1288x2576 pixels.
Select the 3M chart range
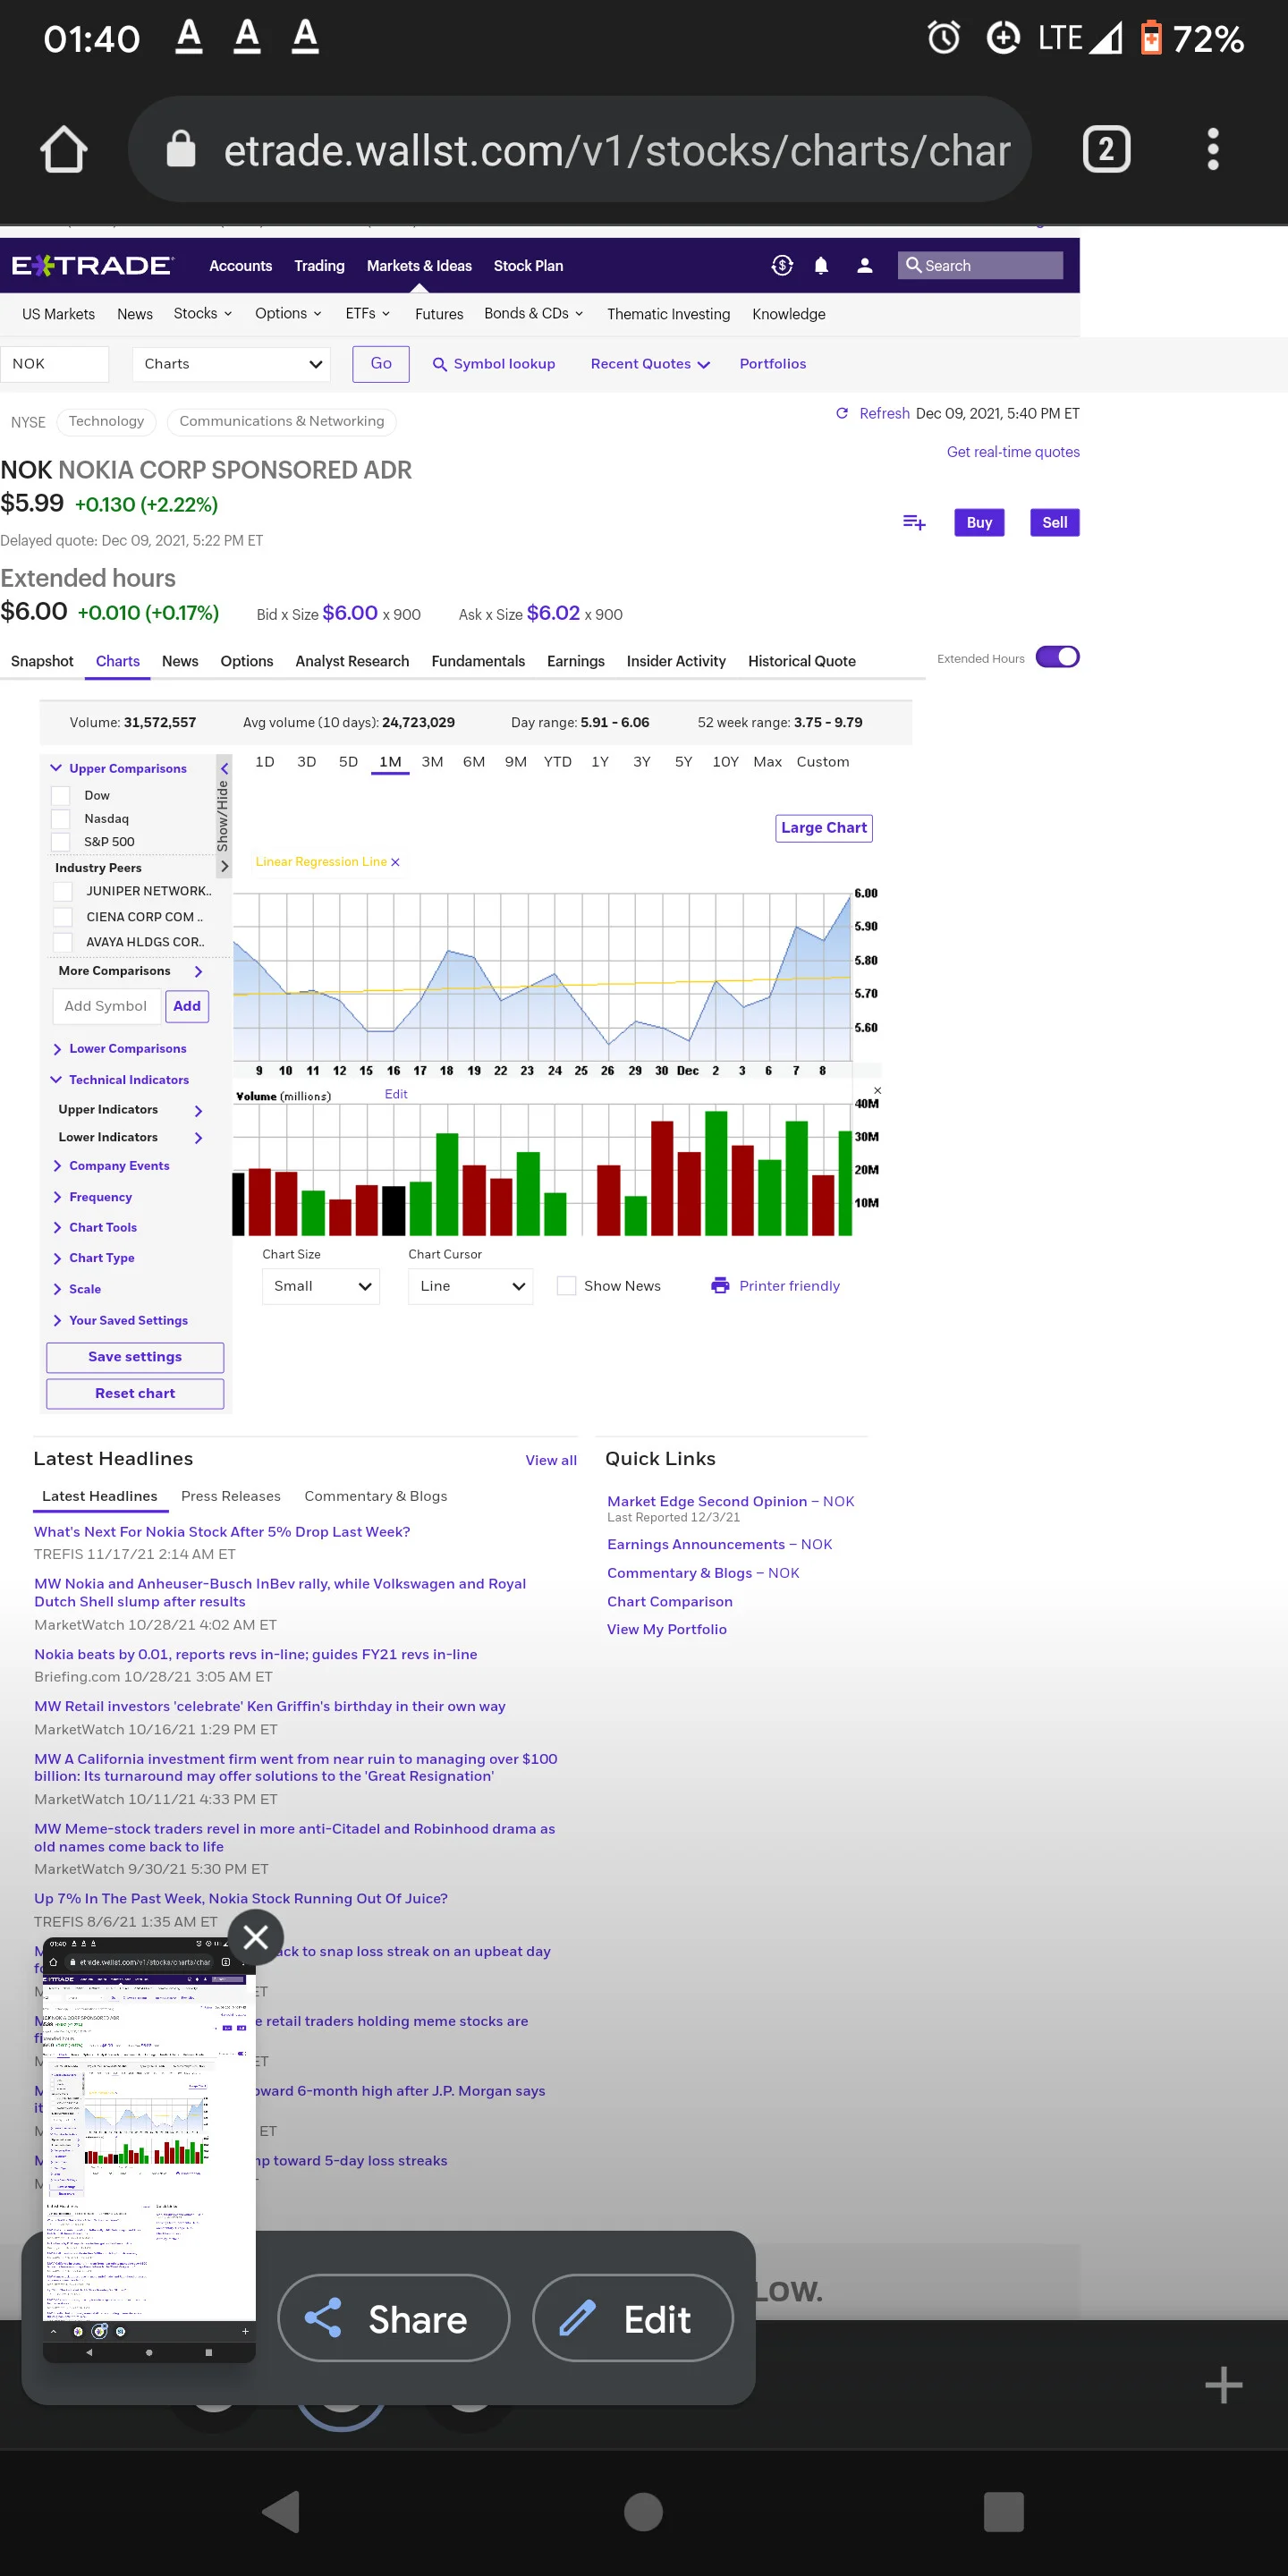432,762
